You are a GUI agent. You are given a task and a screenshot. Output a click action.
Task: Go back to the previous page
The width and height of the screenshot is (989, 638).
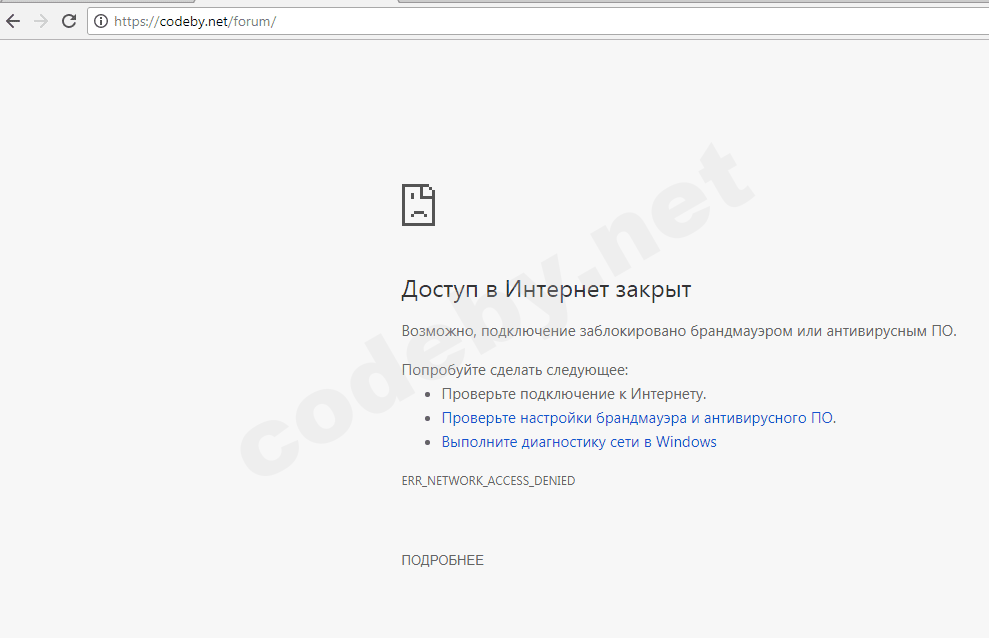tap(13, 21)
